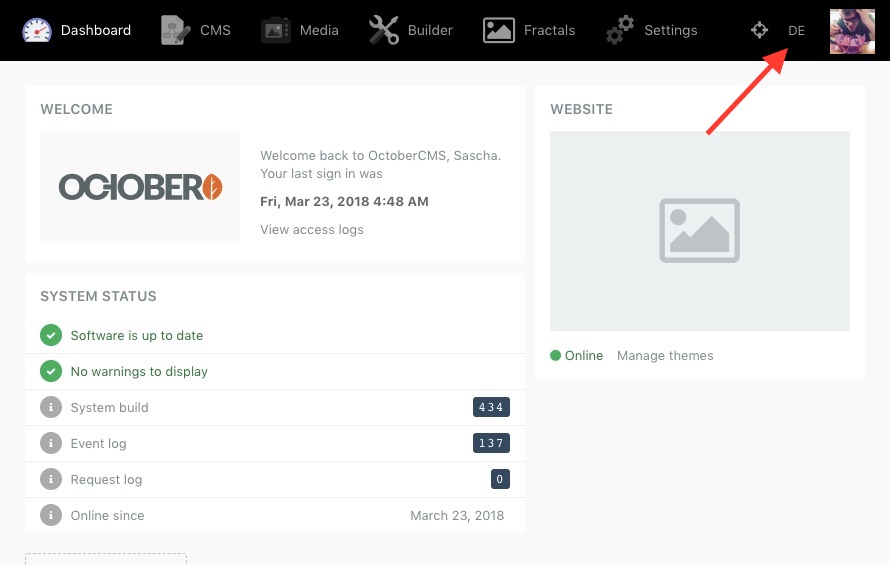
Task: Open the Settings menu item
Action: [x=652, y=30]
